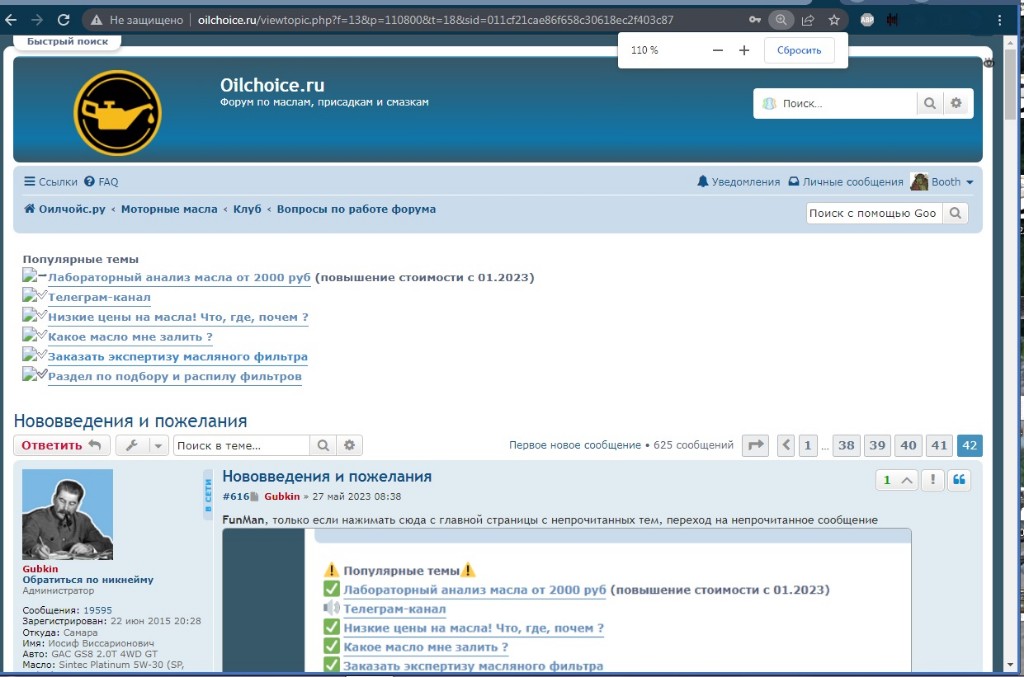Open Лабораторный анализ масла от 2000 руб top link
The image size is (1024, 677).
[x=179, y=277]
